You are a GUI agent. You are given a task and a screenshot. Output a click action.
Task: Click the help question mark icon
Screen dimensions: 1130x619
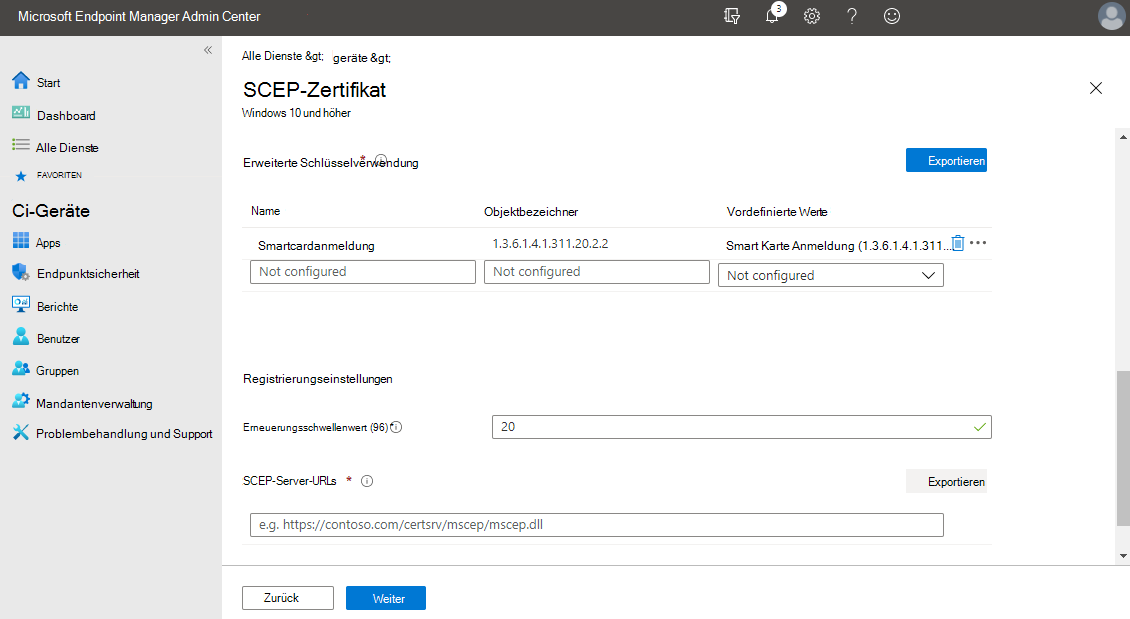tap(852, 17)
